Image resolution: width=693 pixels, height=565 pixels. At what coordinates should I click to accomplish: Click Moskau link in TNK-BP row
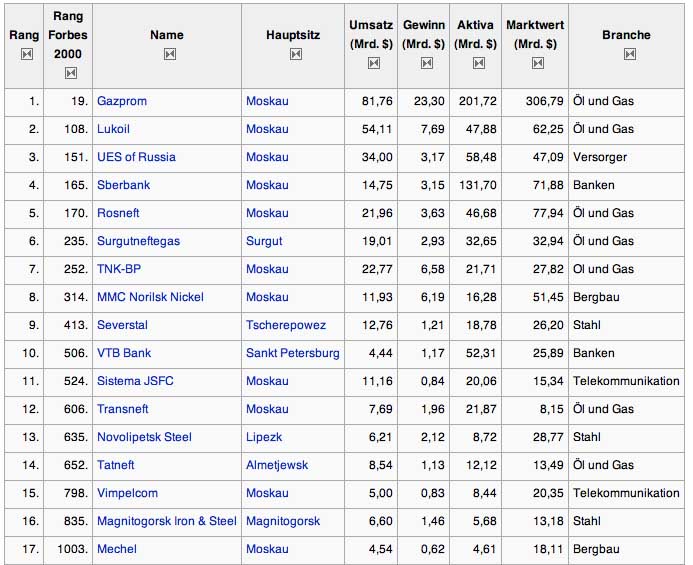267,269
